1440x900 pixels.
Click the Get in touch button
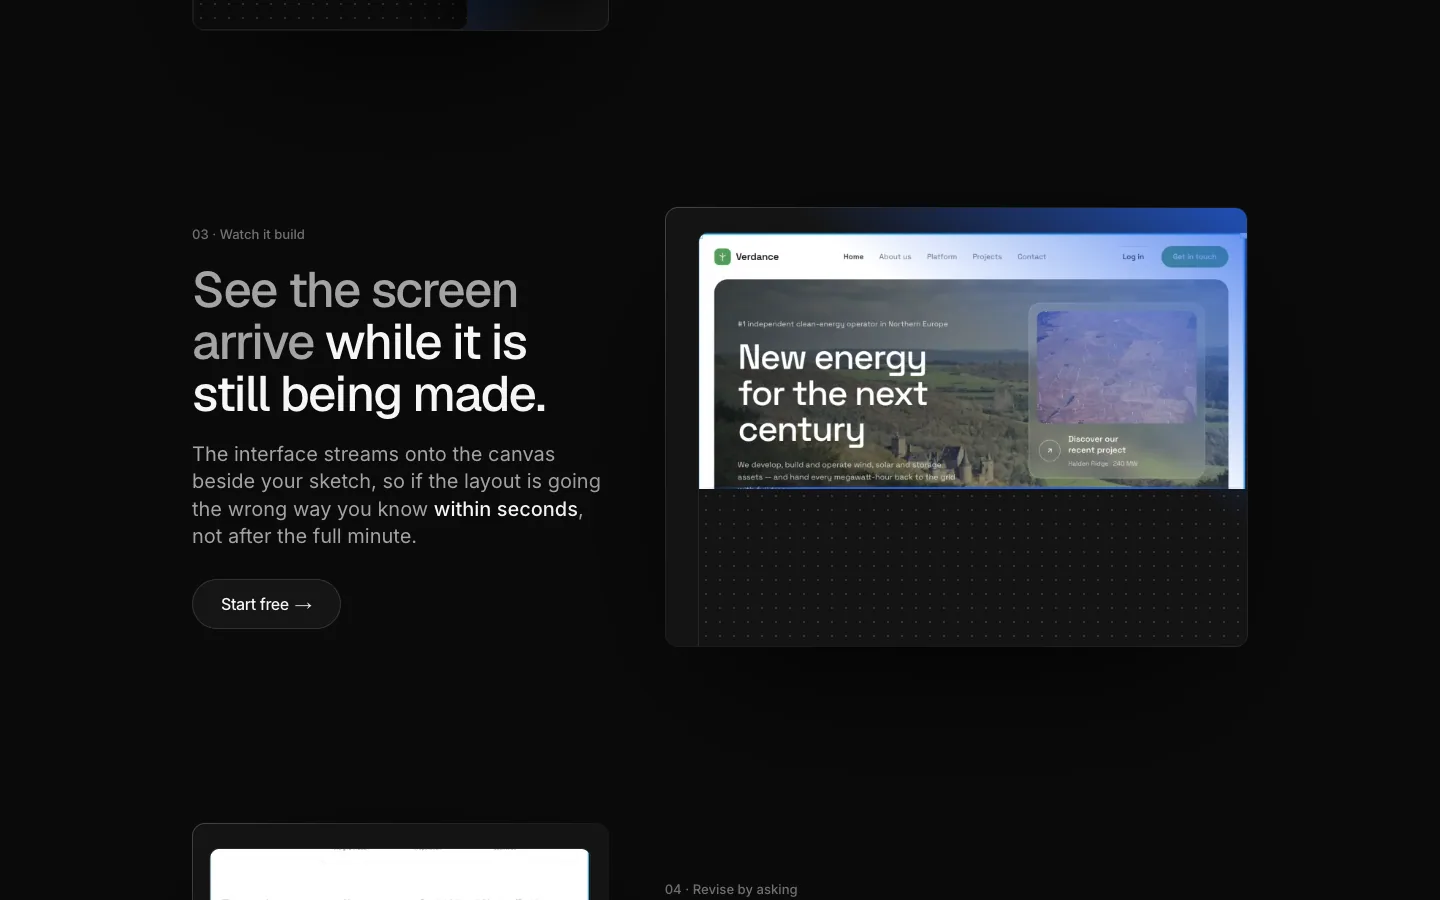coord(1194,257)
